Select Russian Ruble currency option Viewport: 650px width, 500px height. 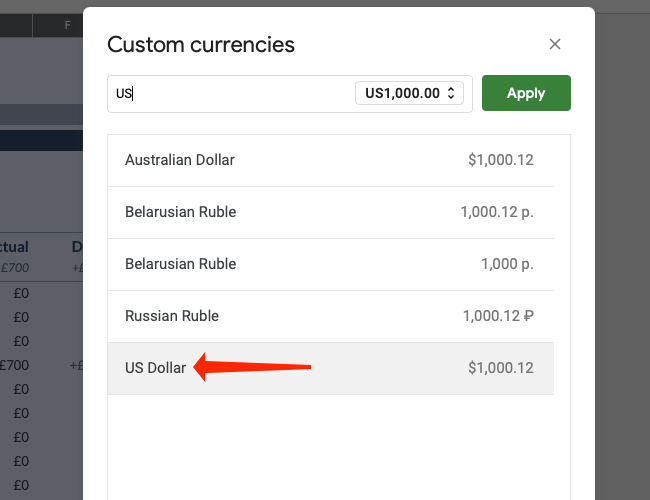tap(172, 316)
